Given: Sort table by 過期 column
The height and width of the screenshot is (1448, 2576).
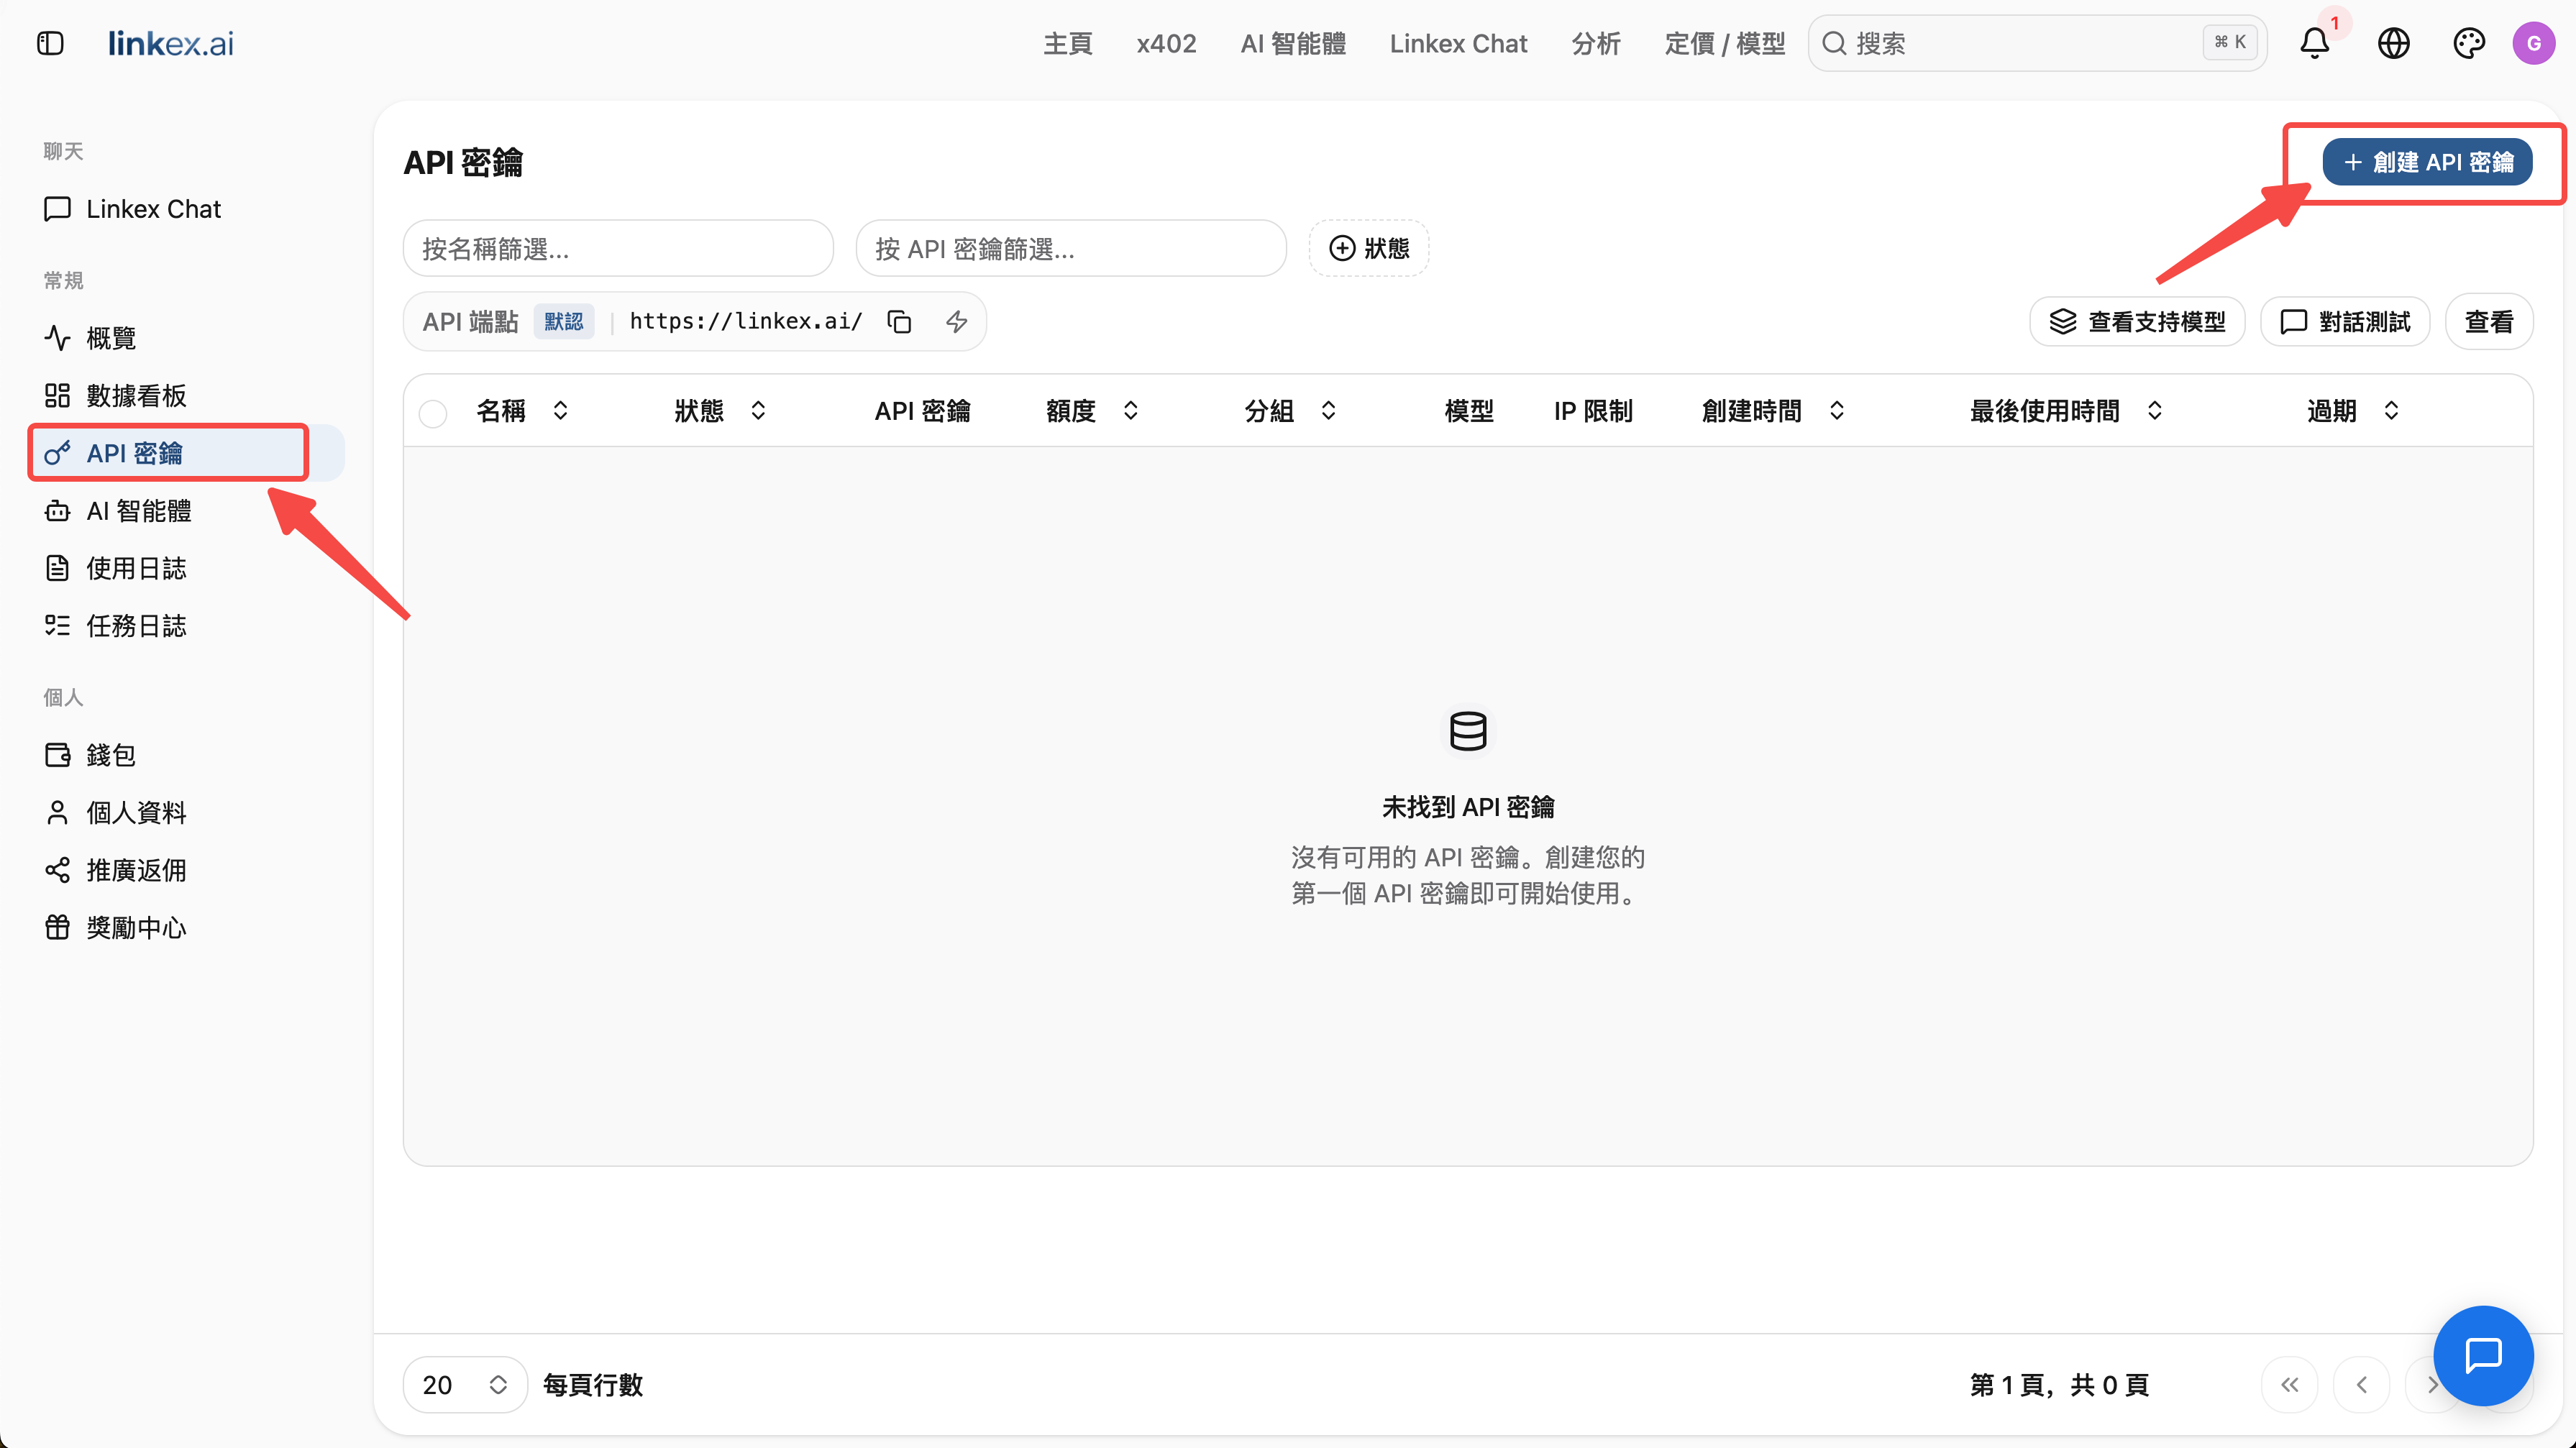Looking at the screenshot, I should pos(2353,411).
